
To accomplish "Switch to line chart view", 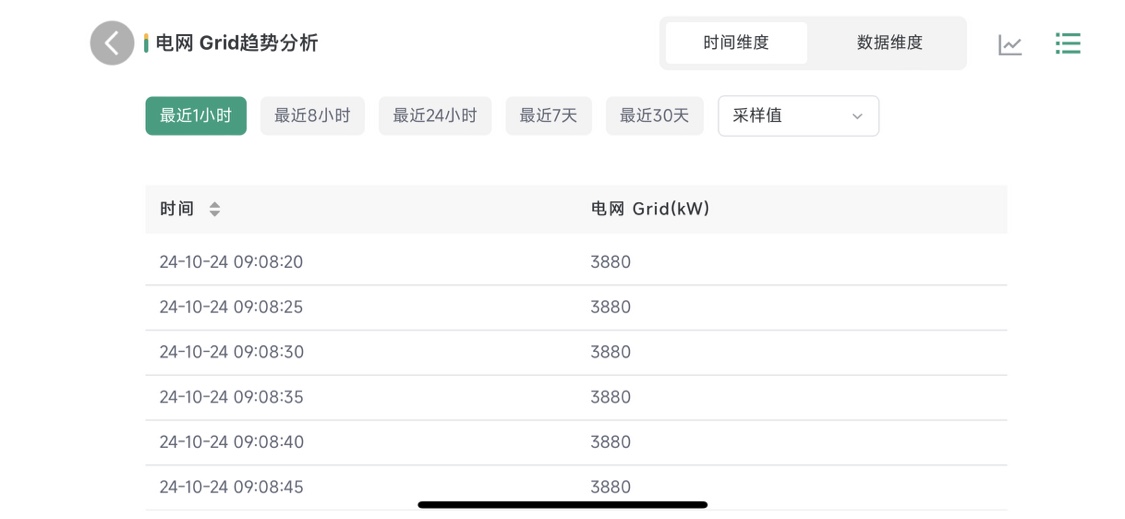I will 1010,44.
